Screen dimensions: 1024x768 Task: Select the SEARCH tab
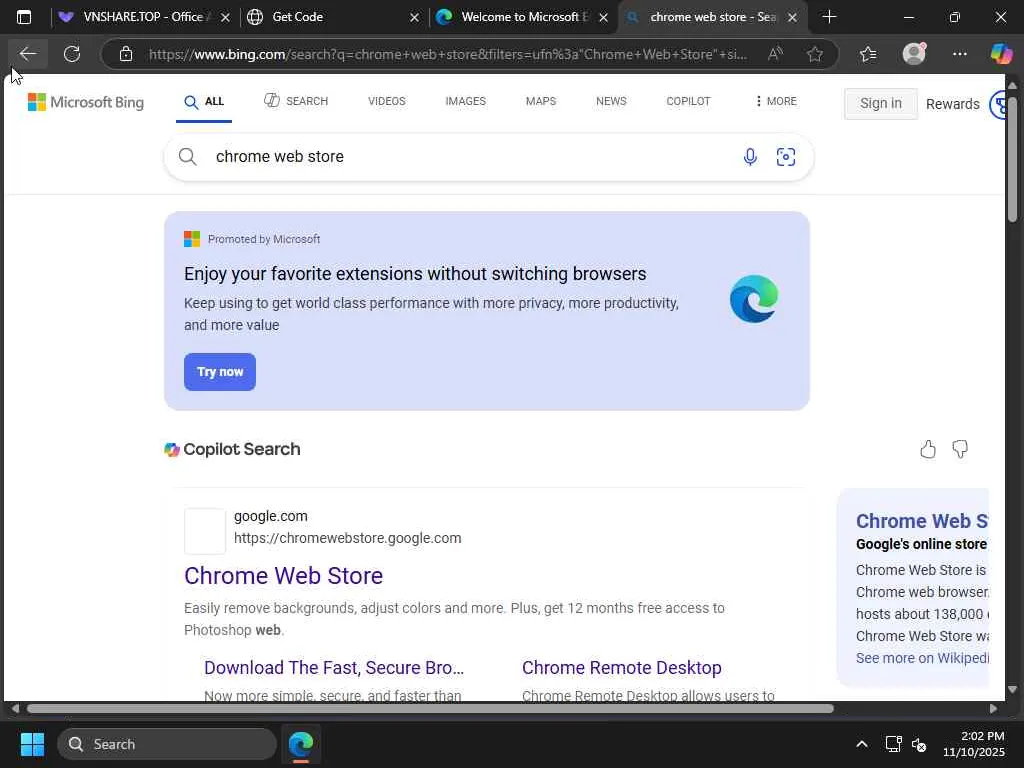click(296, 101)
